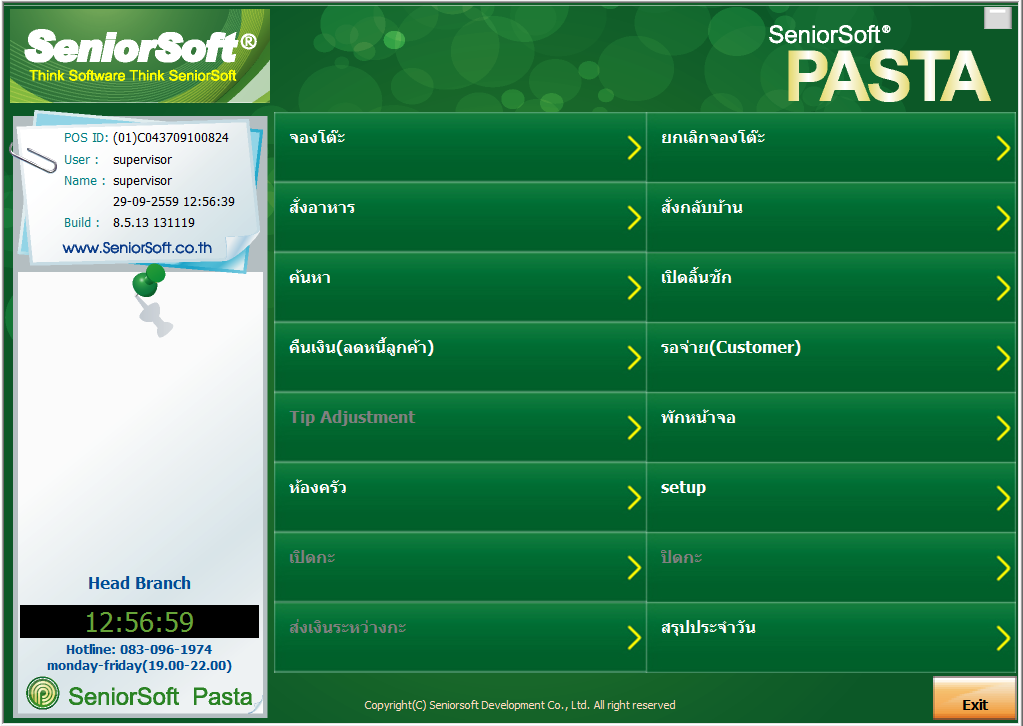1023x726 pixels.
Task: Click the paperclip icon on note
Action: click(x=34, y=159)
